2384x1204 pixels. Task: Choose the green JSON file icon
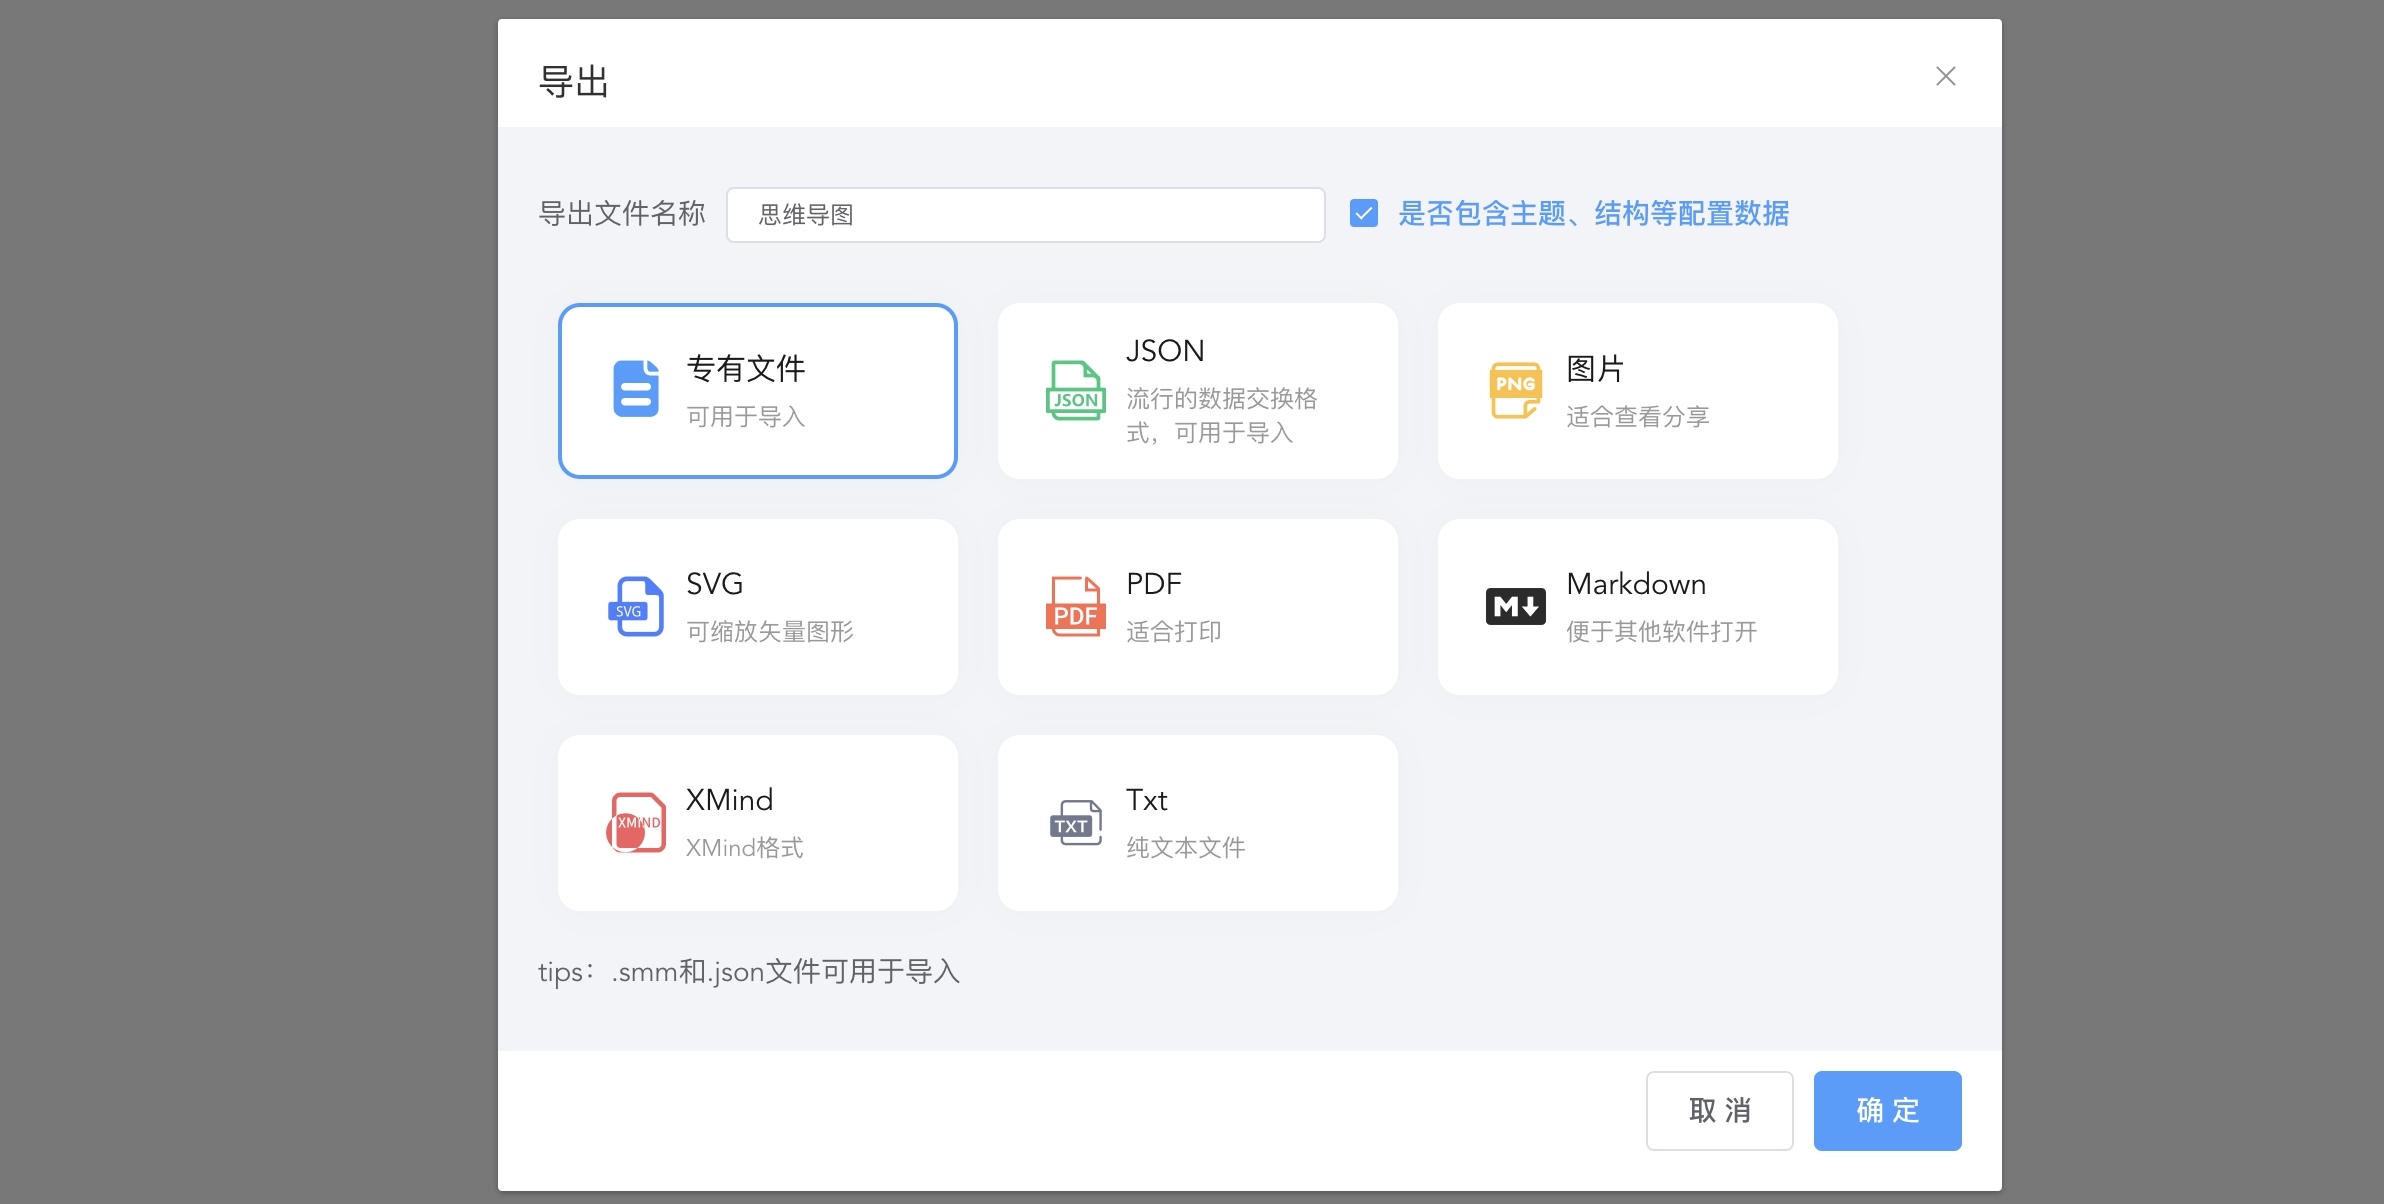pos(1076,390)
